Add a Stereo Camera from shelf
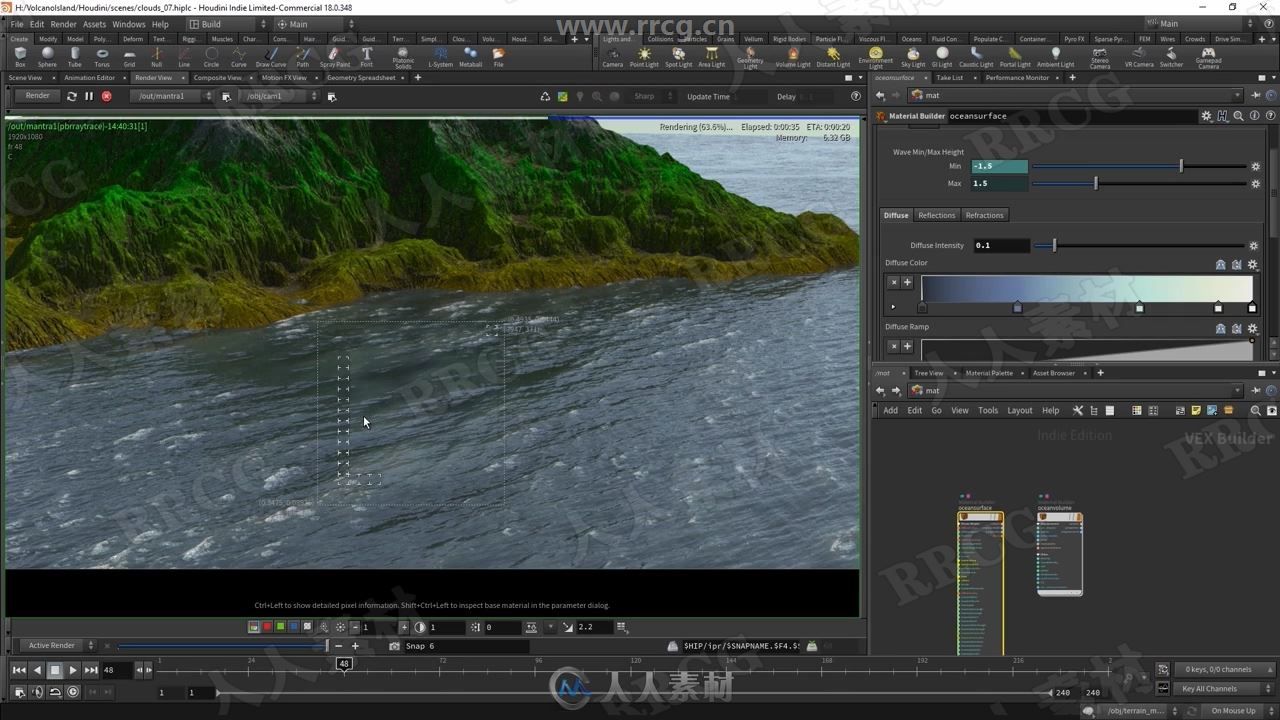Image resolution: width=1280 pixels, height=720 pixels. (1100, 58)
